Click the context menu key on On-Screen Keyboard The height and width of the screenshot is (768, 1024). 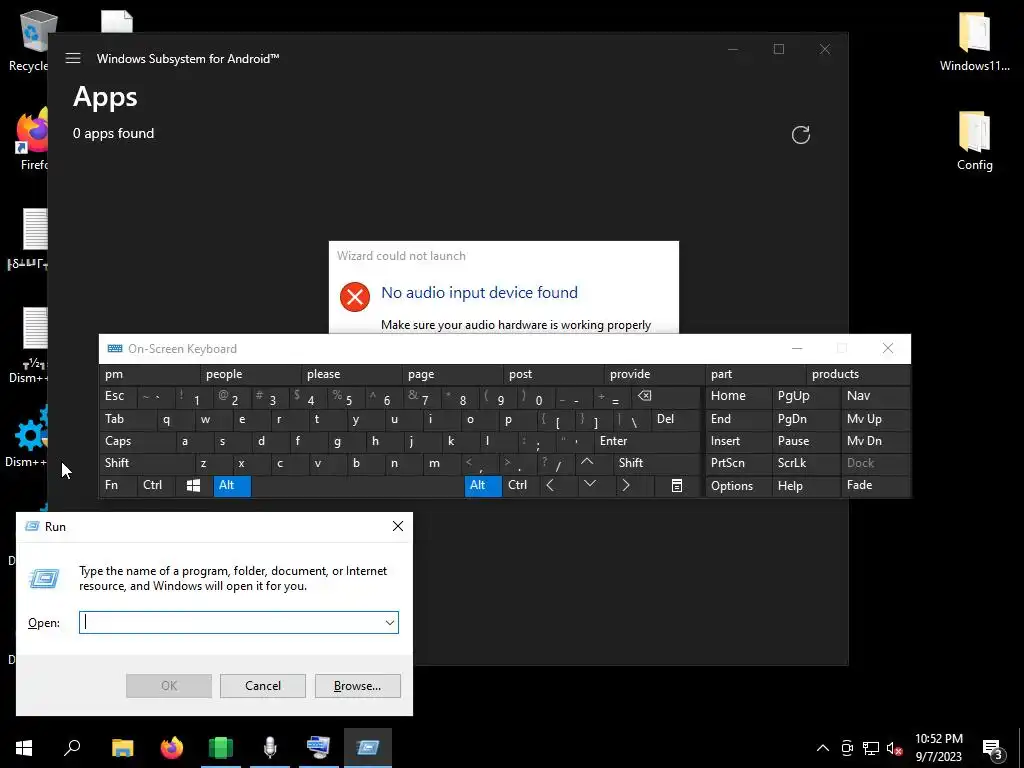coord(677,485)
